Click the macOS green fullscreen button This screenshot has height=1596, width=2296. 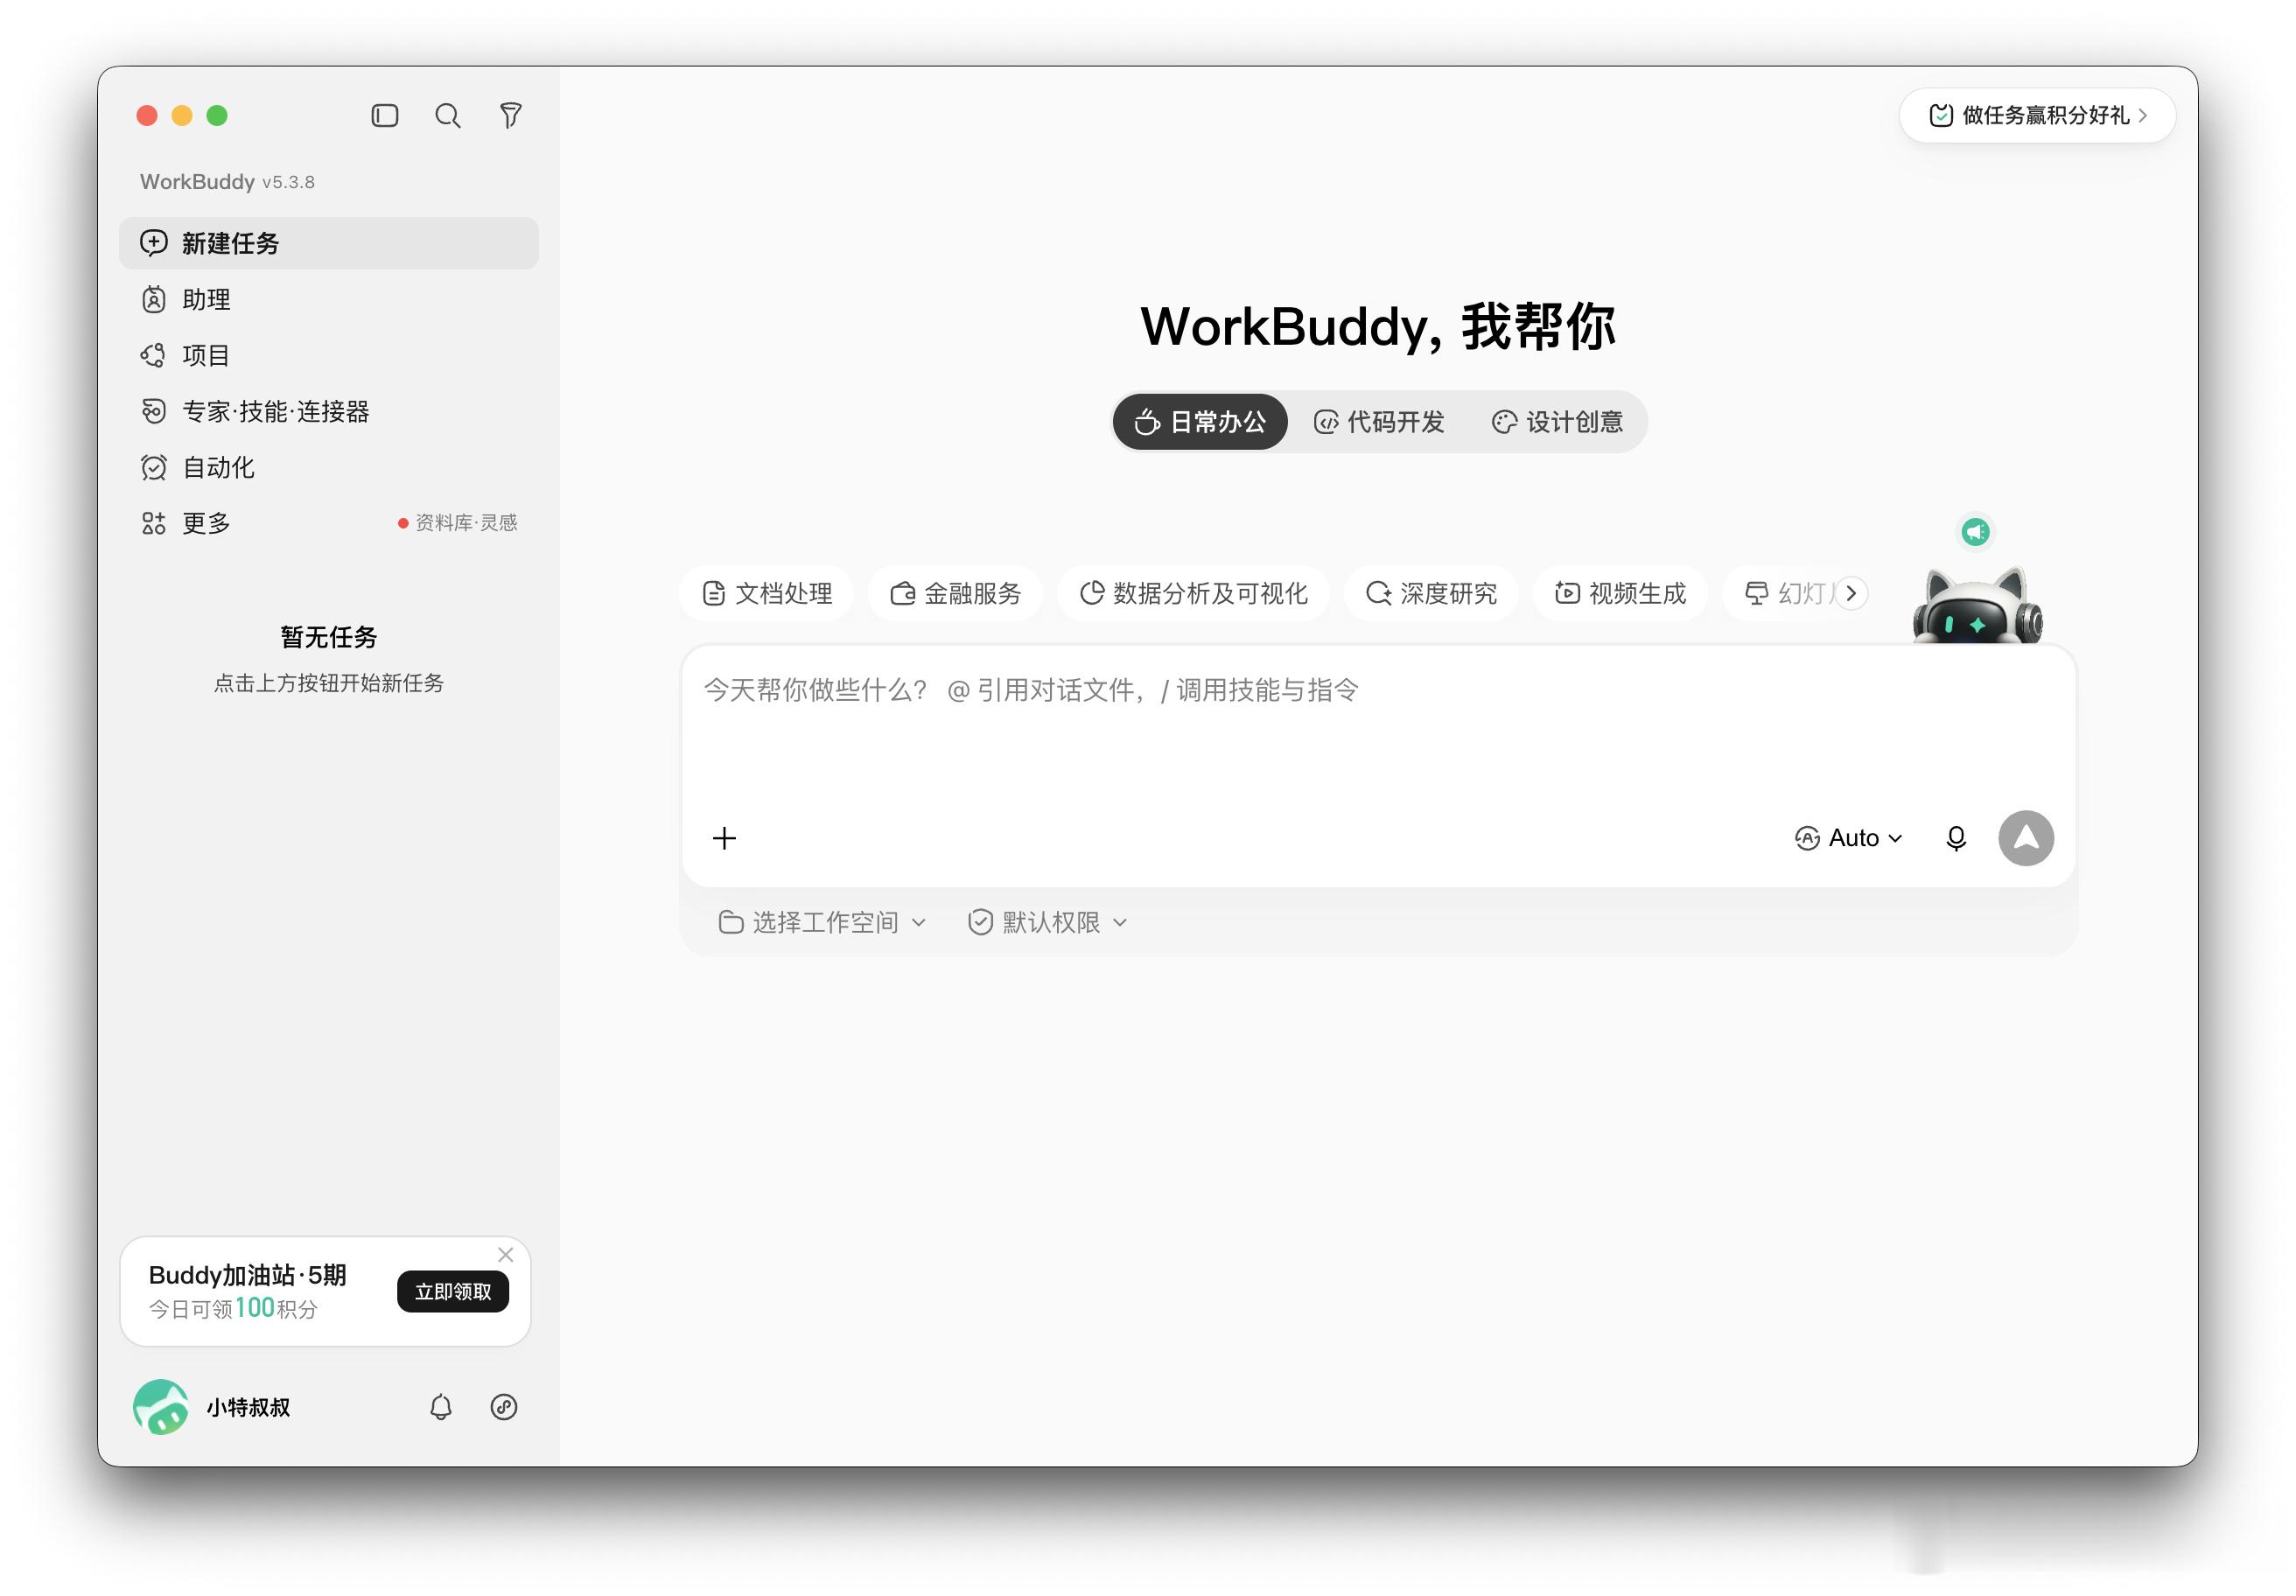pyautogui.click(x=217, y=116)
